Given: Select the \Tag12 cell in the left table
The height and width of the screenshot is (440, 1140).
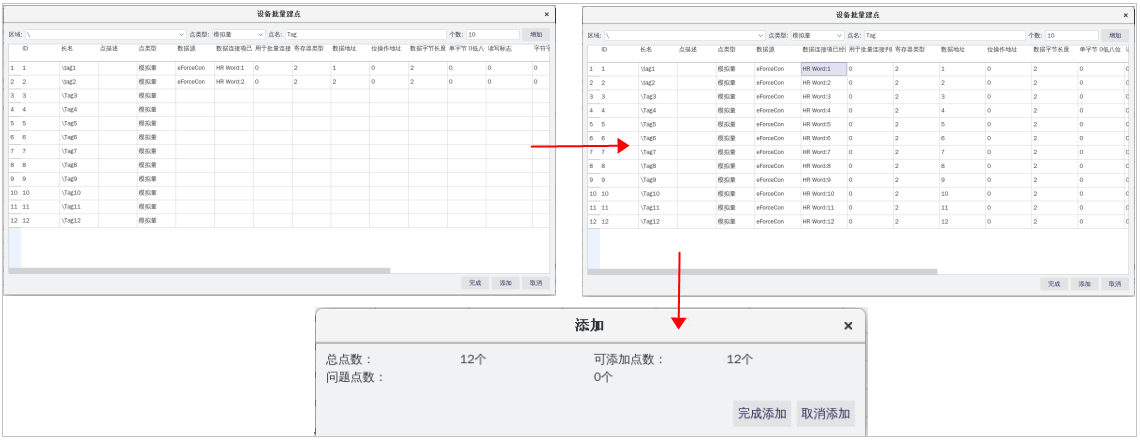Looking at the screenshot, I should (x=78, y=220).
